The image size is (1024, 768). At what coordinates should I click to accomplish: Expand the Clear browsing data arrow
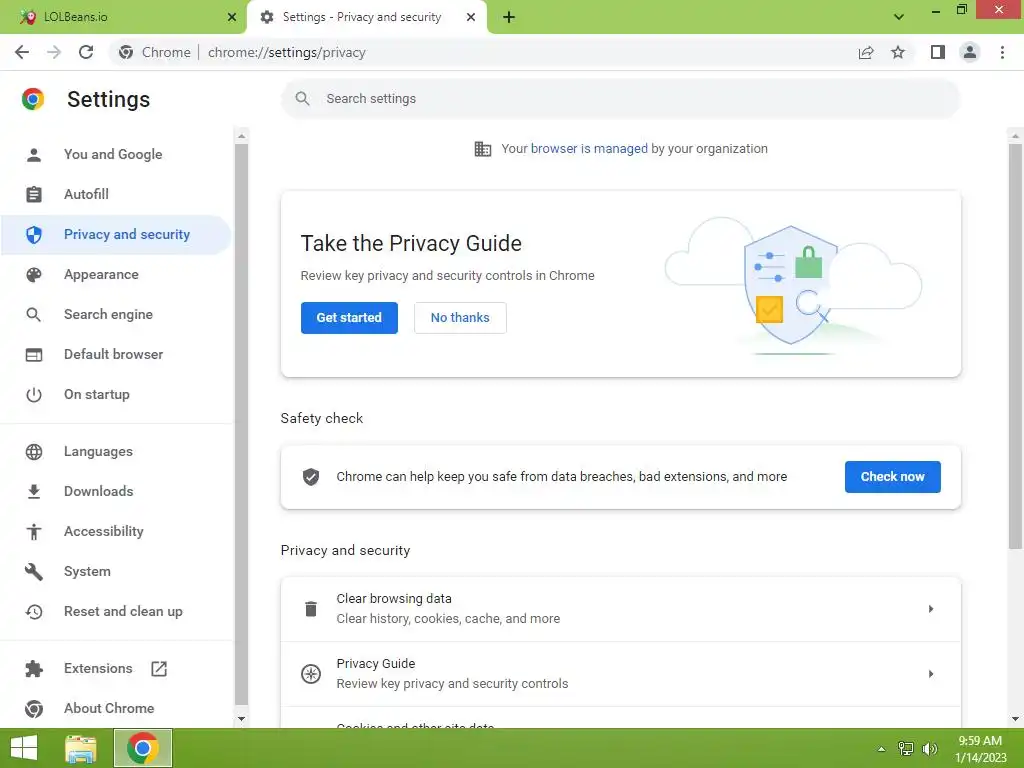click(931, 609)
